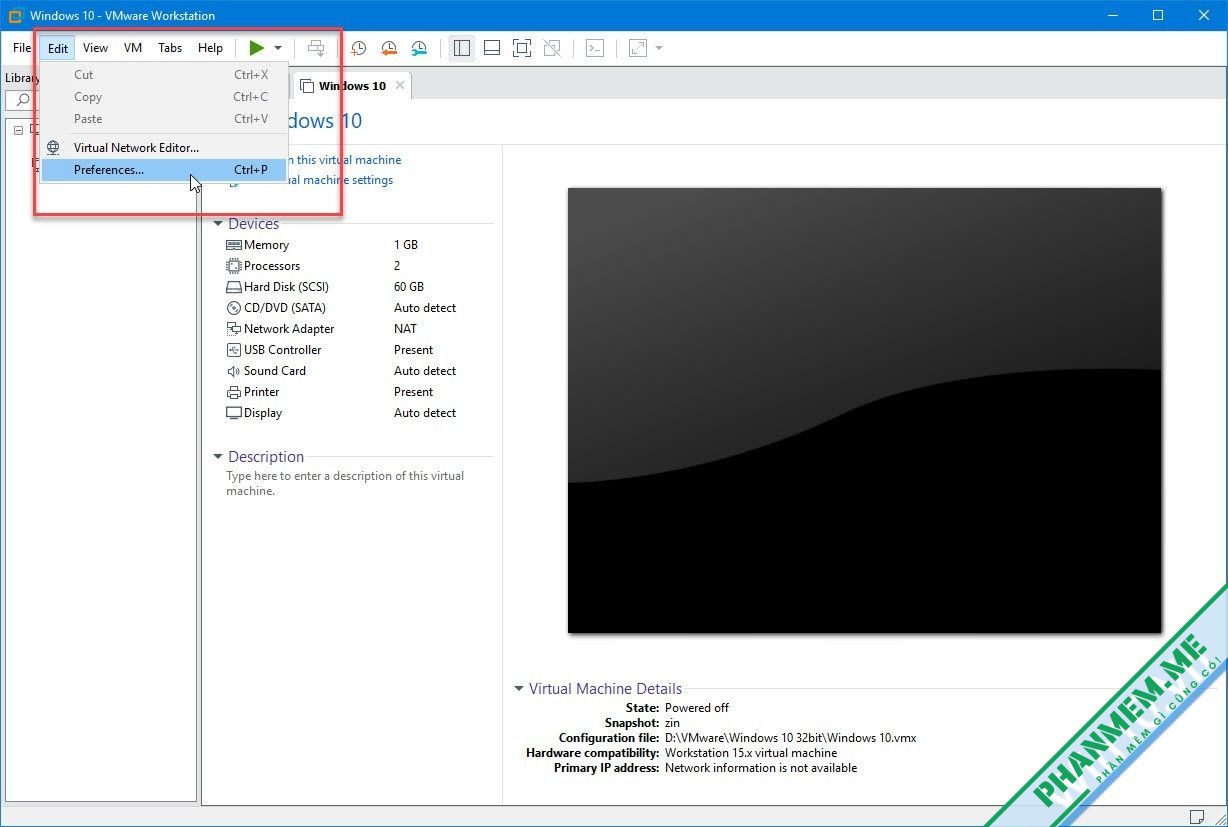Toggle the thumbnail bar icon

(x=492, y=48)
